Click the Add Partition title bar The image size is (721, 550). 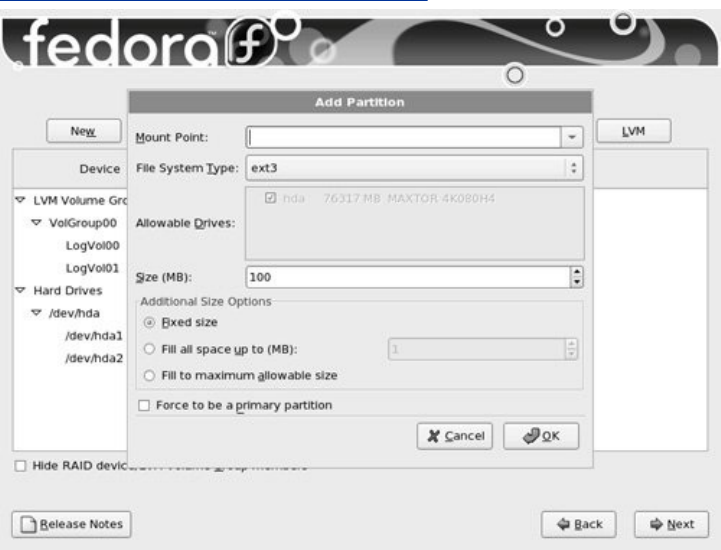point(360,102)
